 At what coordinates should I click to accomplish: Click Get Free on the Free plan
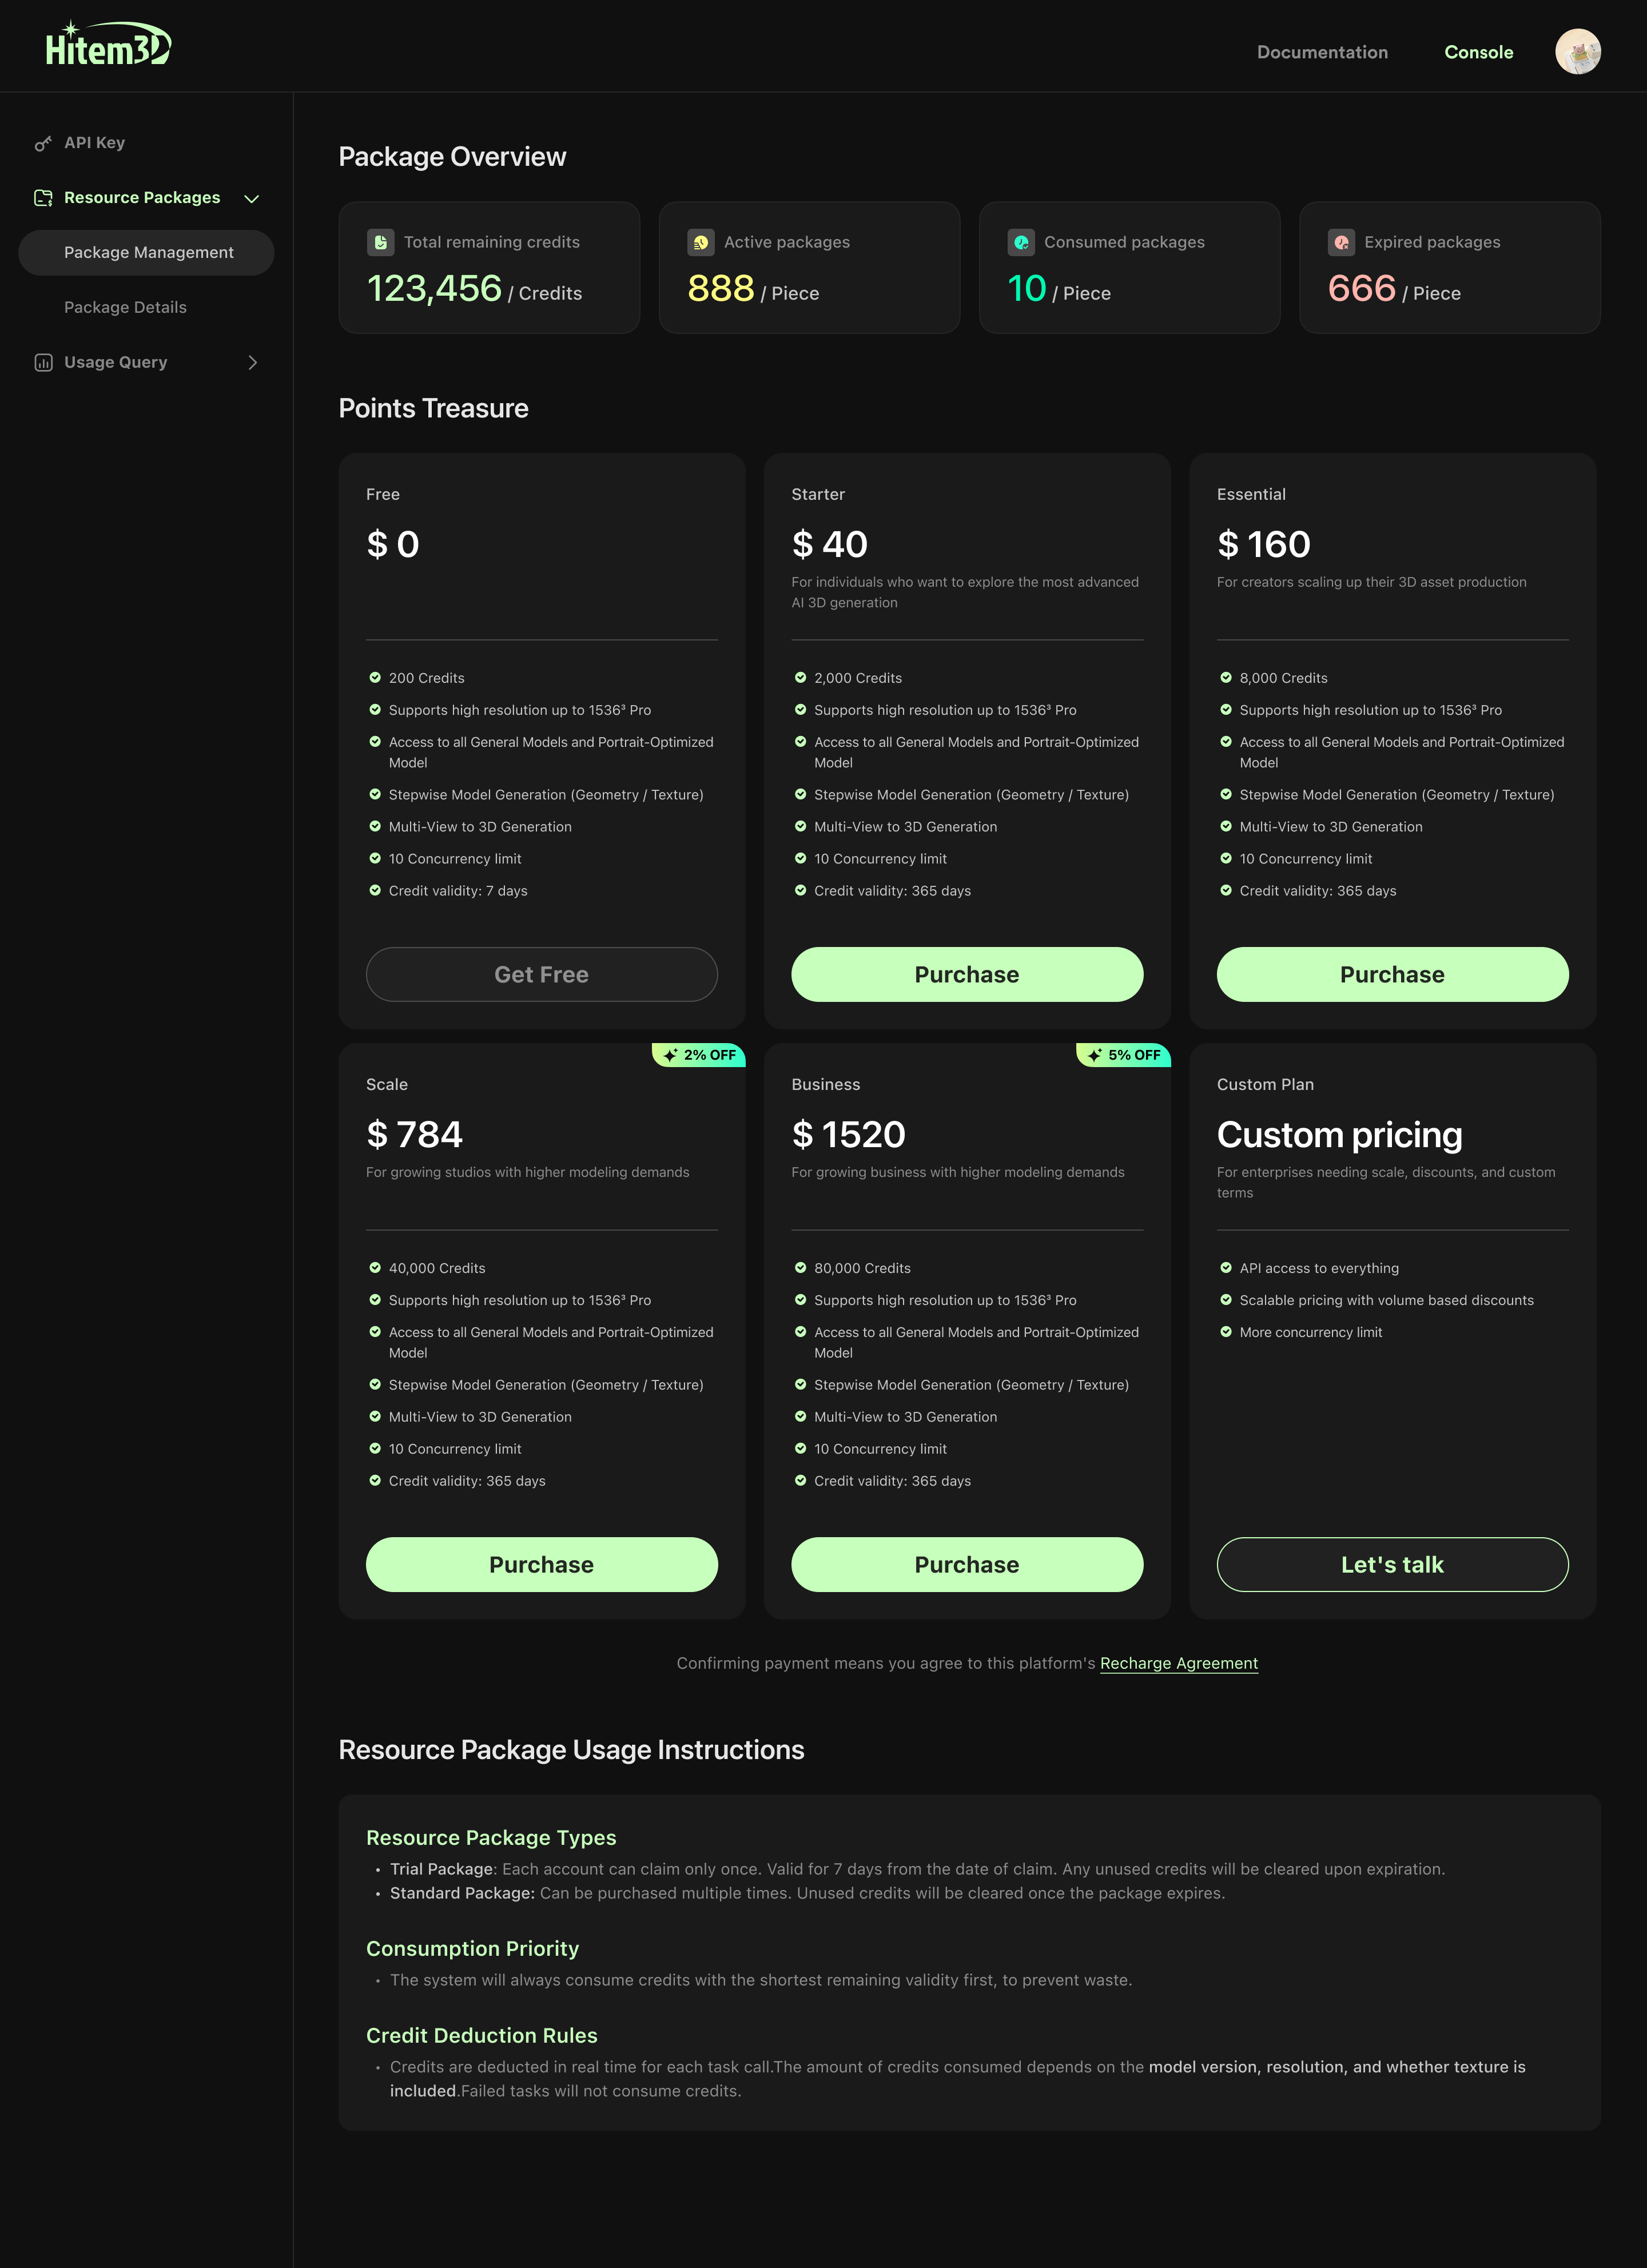coord(541,973)
